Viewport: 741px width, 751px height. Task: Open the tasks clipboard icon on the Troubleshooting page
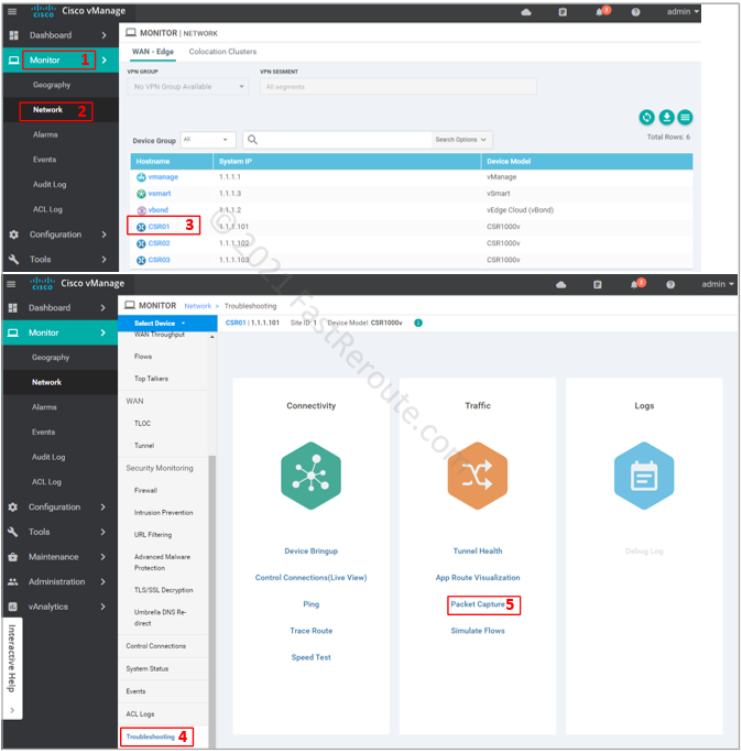click(x=597, y=284)
